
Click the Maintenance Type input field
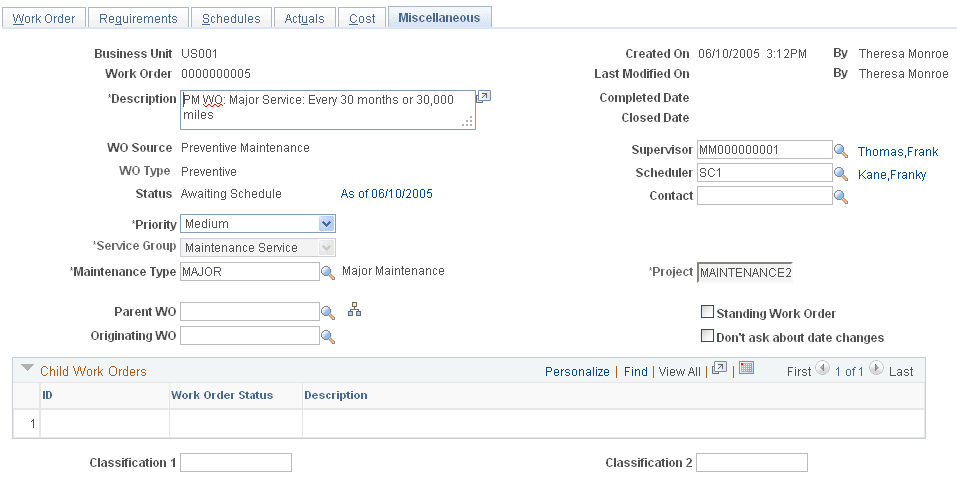pyautogui.click(x=250, y=272)
